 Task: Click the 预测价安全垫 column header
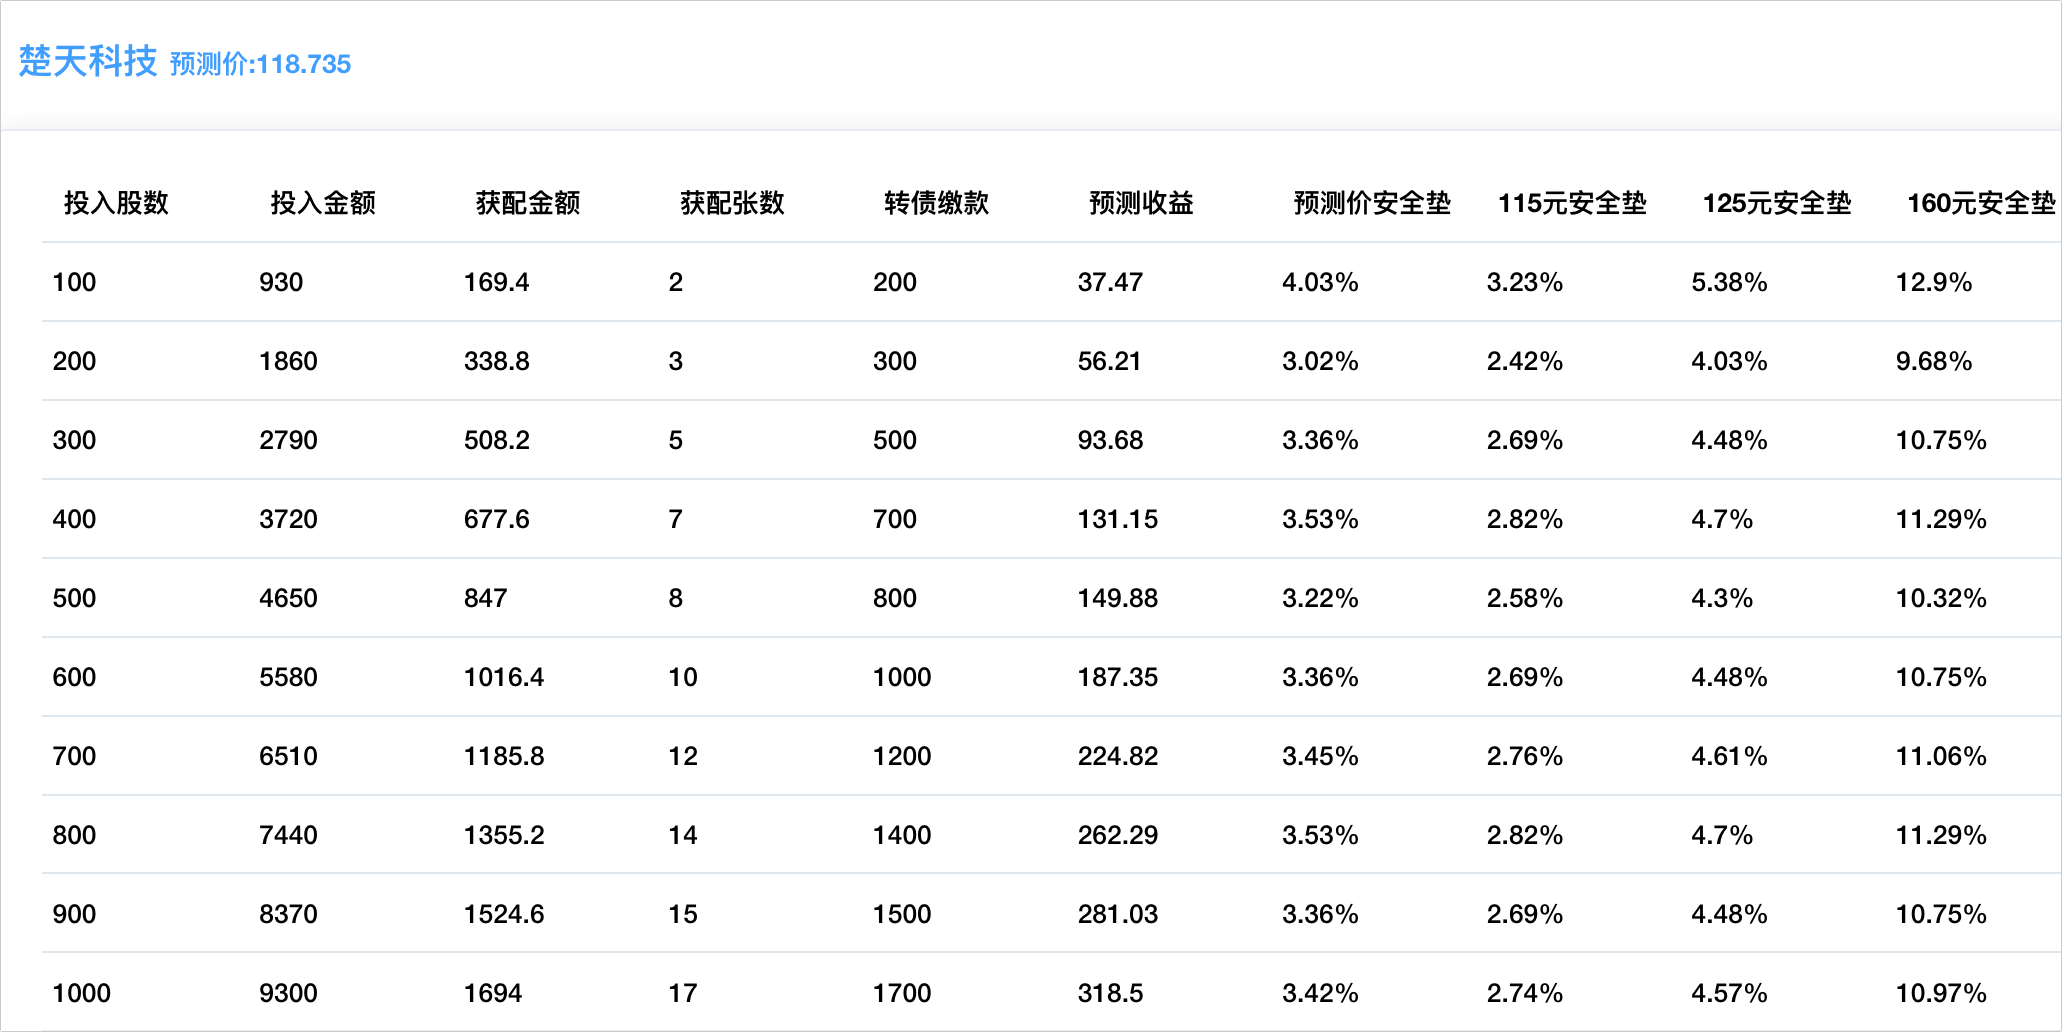1371,203
